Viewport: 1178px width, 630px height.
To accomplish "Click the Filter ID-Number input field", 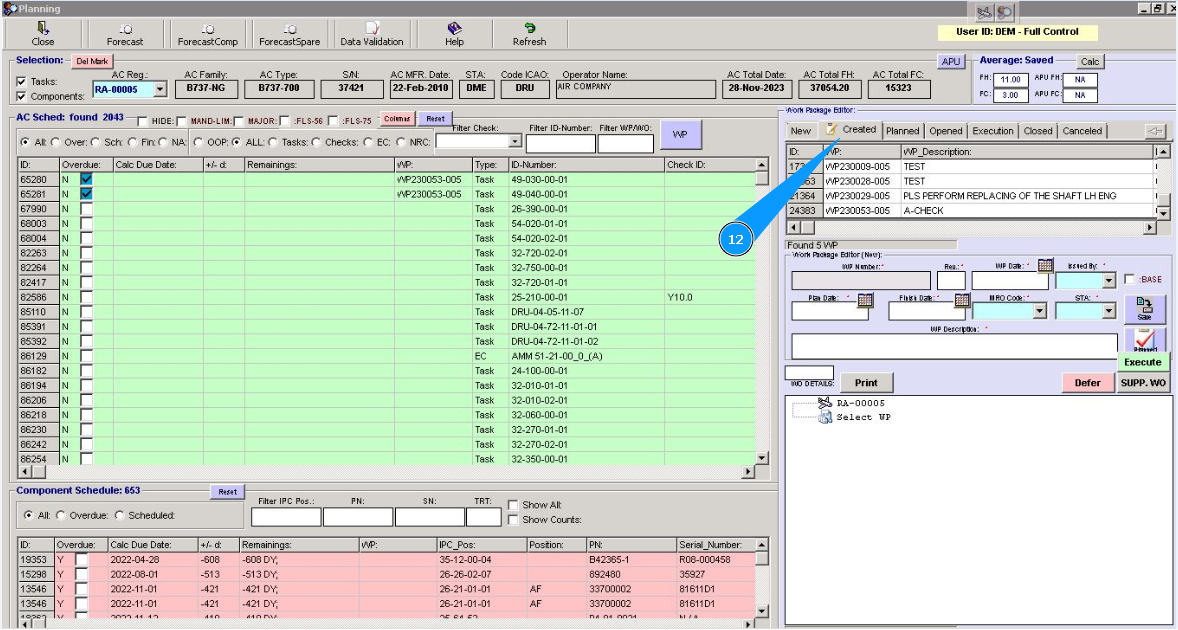I will [x=560, y=144].
